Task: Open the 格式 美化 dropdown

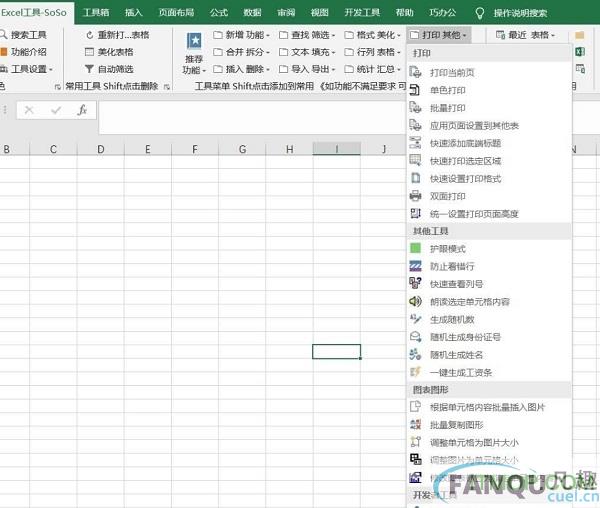Action: (x=372, y=35)
